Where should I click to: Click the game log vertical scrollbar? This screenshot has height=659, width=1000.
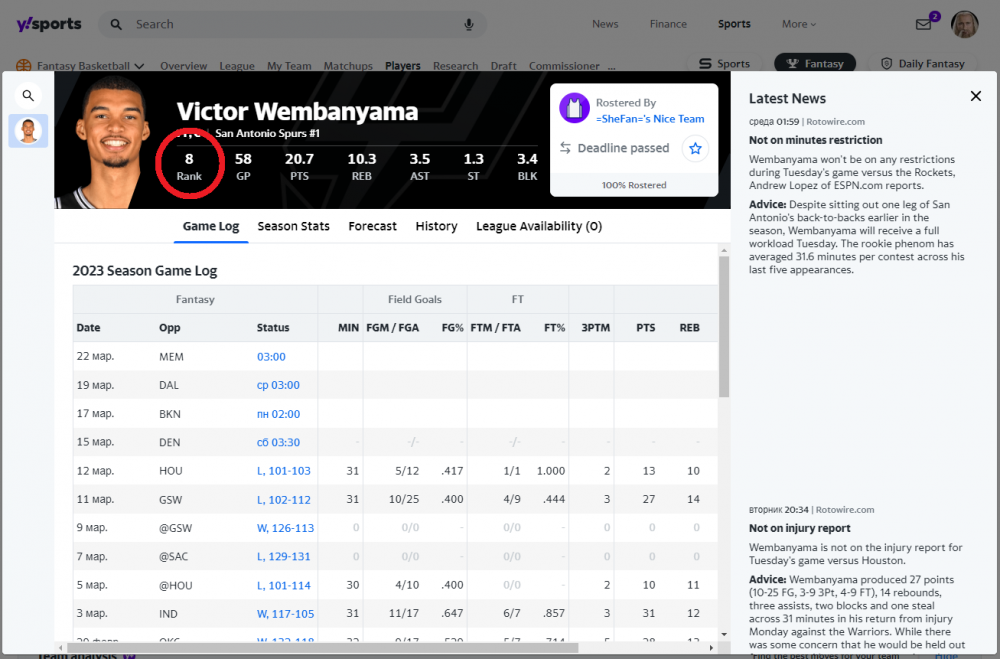click(x=724, y=330)
